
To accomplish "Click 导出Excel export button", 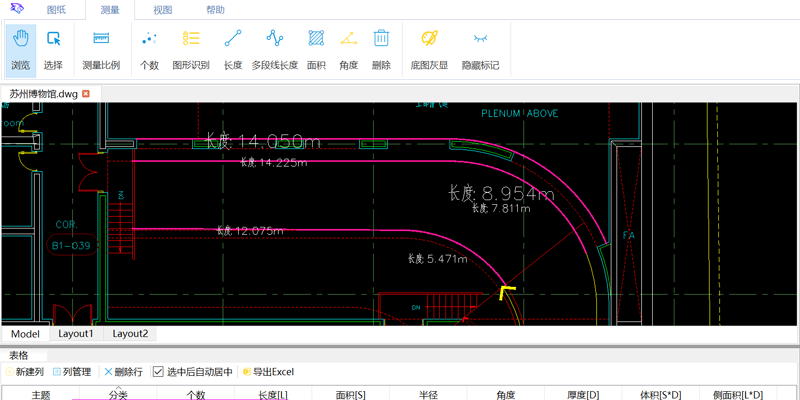I will click(x=268, y=372).
